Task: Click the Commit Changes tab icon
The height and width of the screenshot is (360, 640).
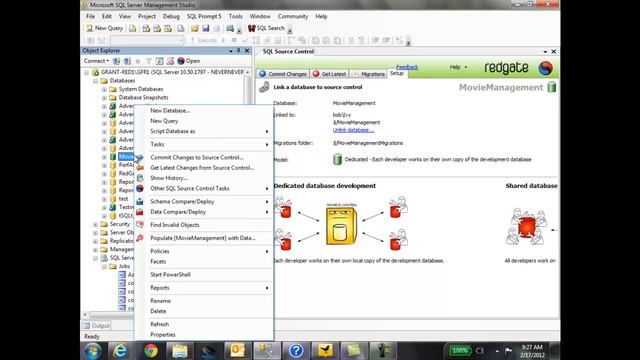Action: point(262,73)
